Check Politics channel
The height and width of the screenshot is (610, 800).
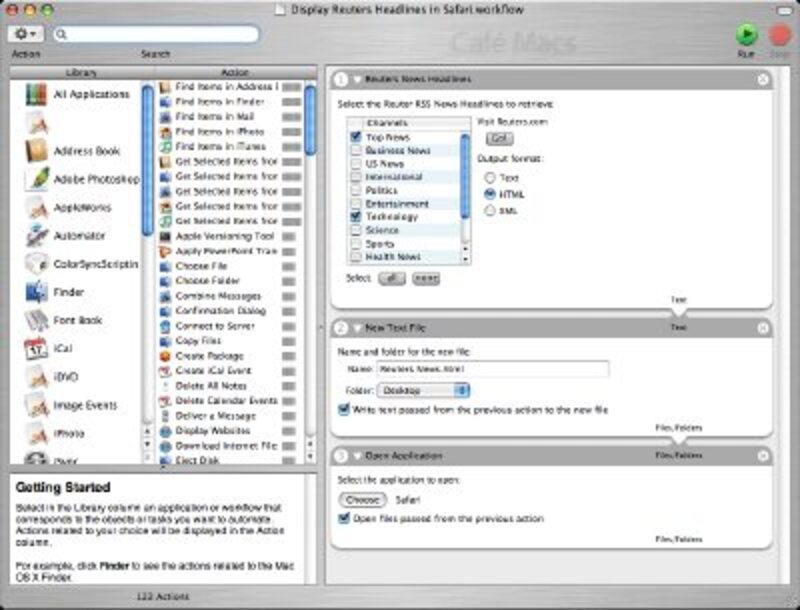[356, 190]
